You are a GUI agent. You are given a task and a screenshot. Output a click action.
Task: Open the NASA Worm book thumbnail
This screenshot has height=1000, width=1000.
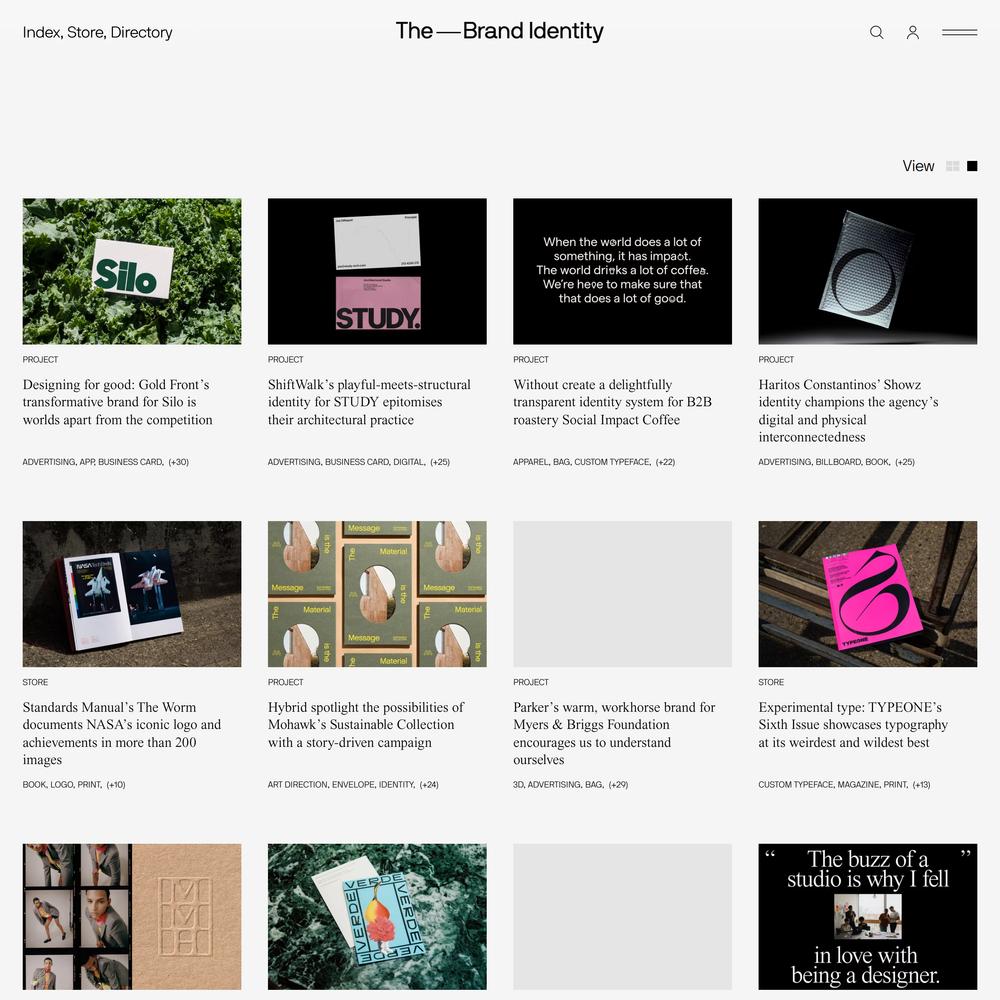[x=132, y=594]
